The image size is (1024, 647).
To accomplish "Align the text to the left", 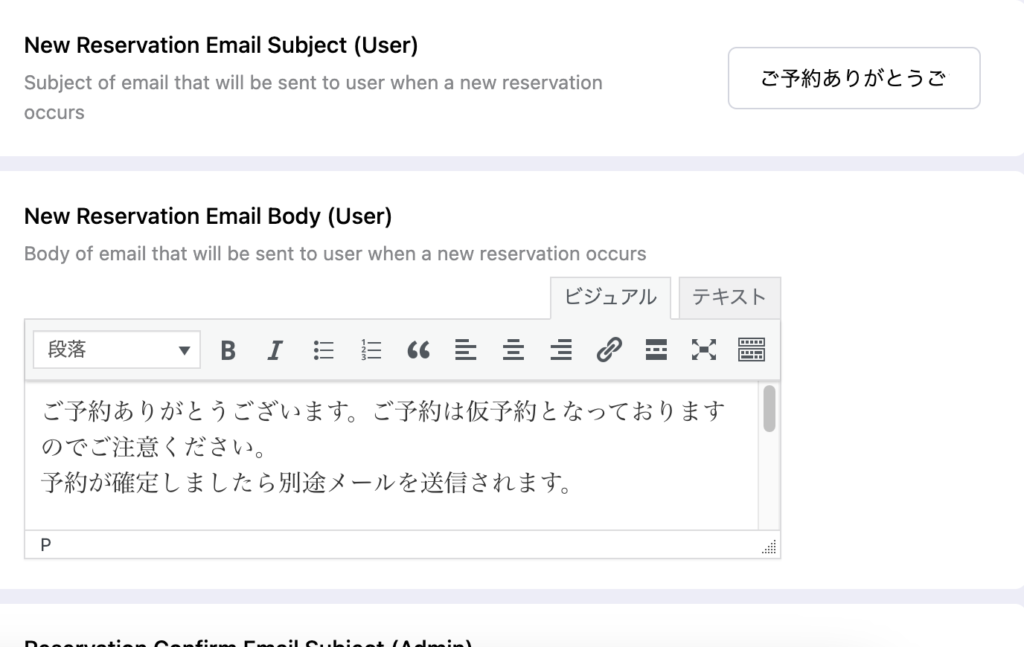I will coord(465,350).
